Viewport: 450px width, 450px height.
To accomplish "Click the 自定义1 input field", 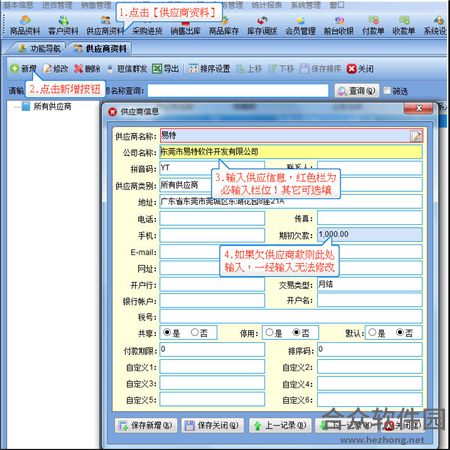I will pyautogui.click(x=212, y=366).
